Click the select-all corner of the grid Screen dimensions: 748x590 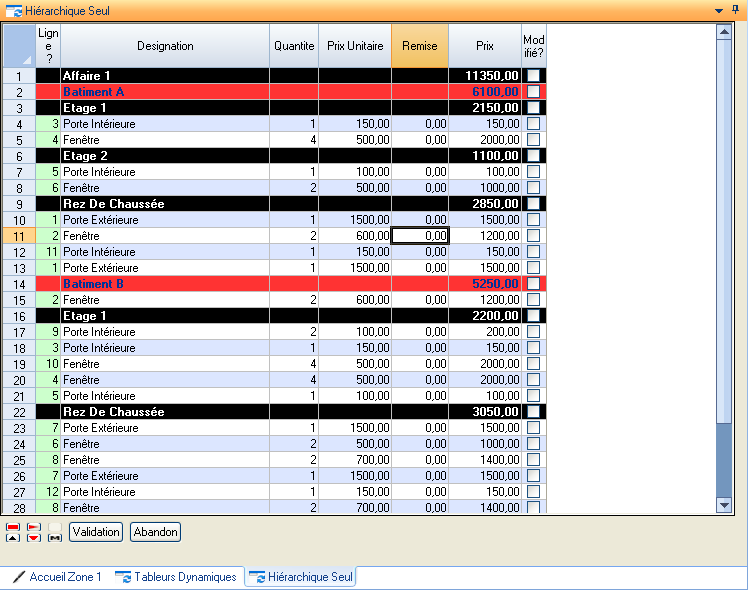pos(18,46)
